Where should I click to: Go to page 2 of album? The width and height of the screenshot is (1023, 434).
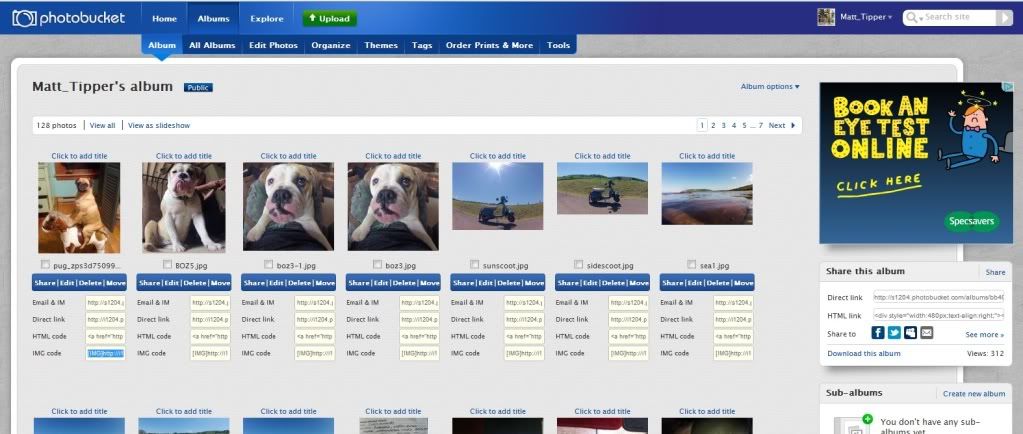coord(713,125)
